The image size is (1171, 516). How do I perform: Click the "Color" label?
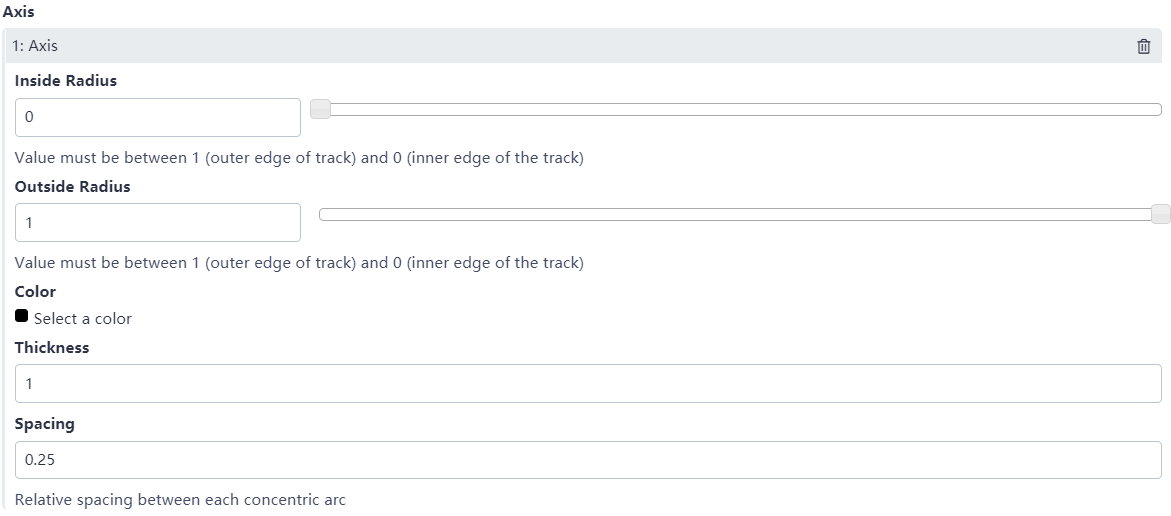tap(36, 291)
